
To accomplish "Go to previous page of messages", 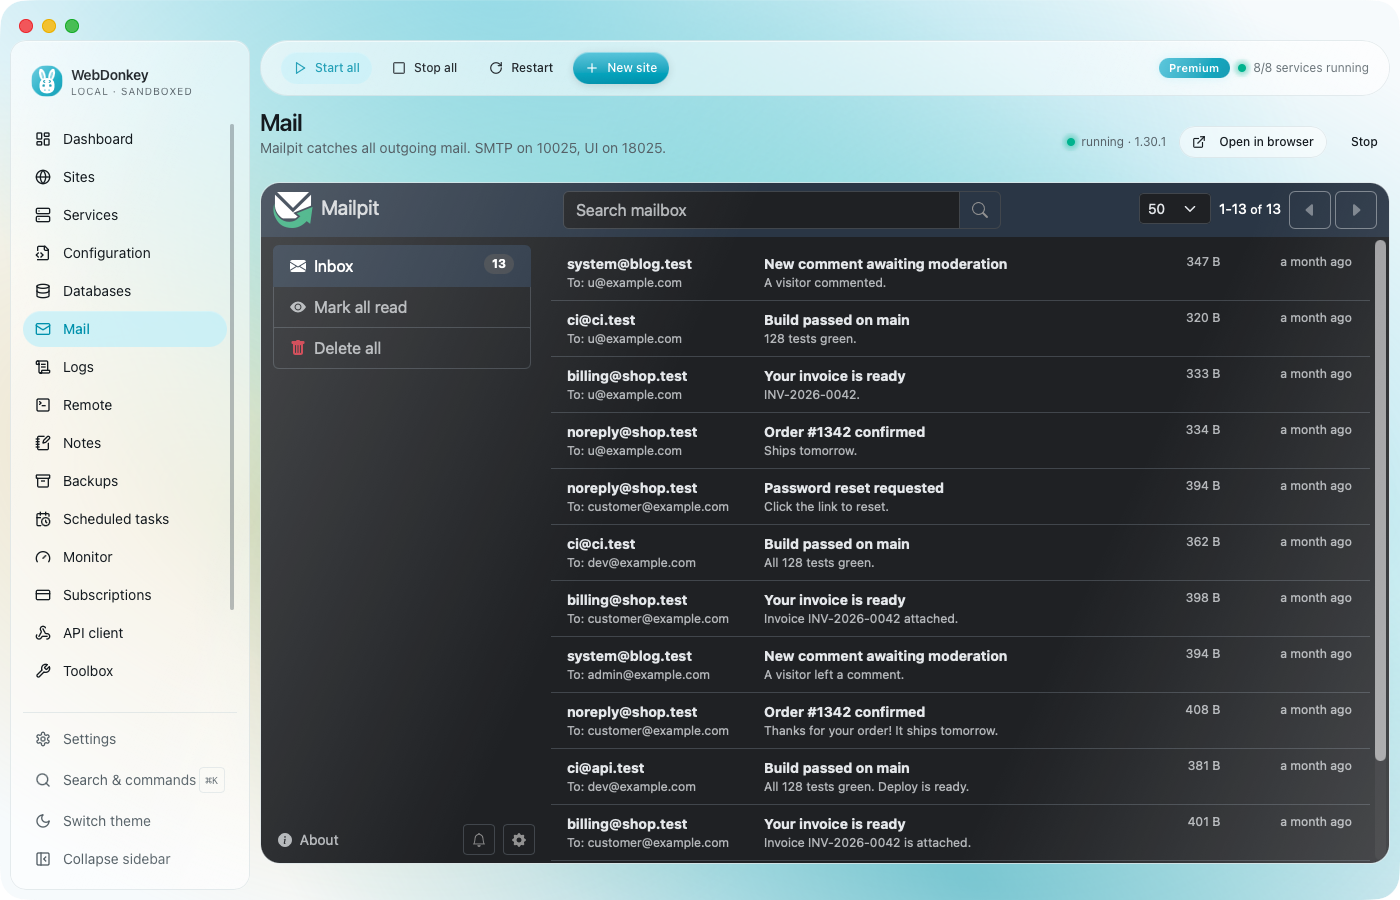I will pyautogui.click(x=1310, y=210).
